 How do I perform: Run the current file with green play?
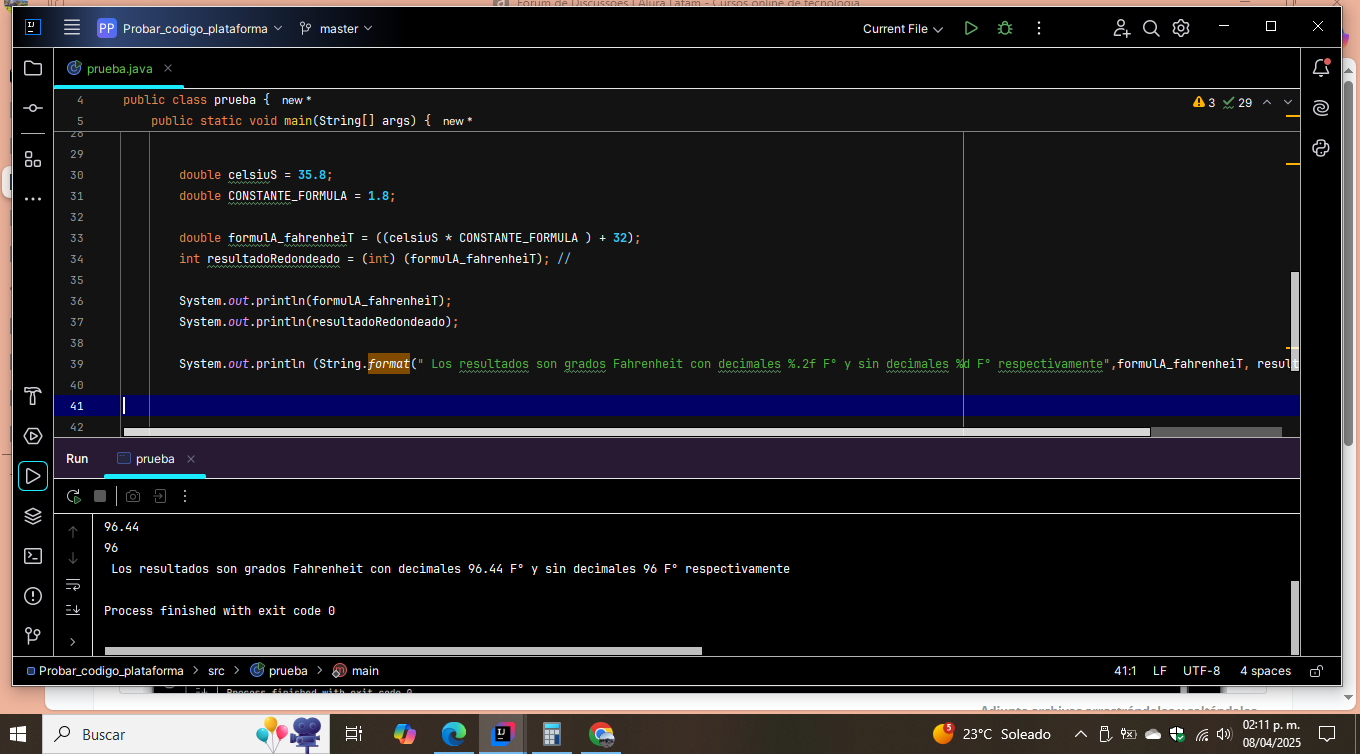971,28
